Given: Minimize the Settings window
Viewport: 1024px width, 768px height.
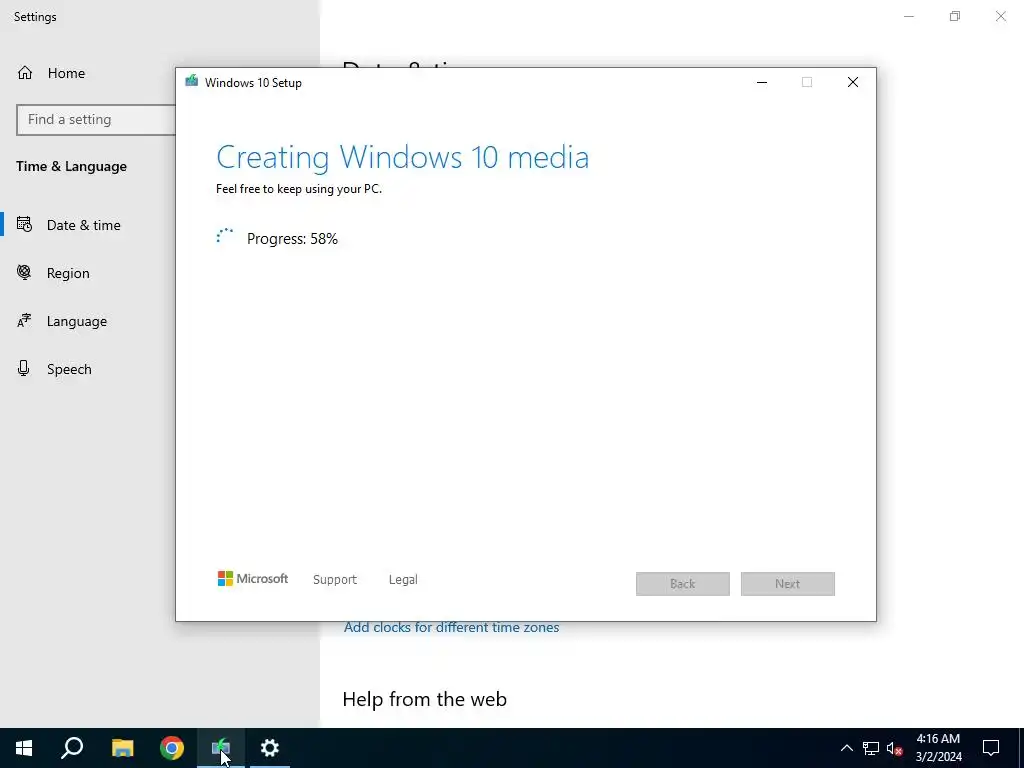Looking at the screenshot, I should pyautogui.click(x=909, y=16).
